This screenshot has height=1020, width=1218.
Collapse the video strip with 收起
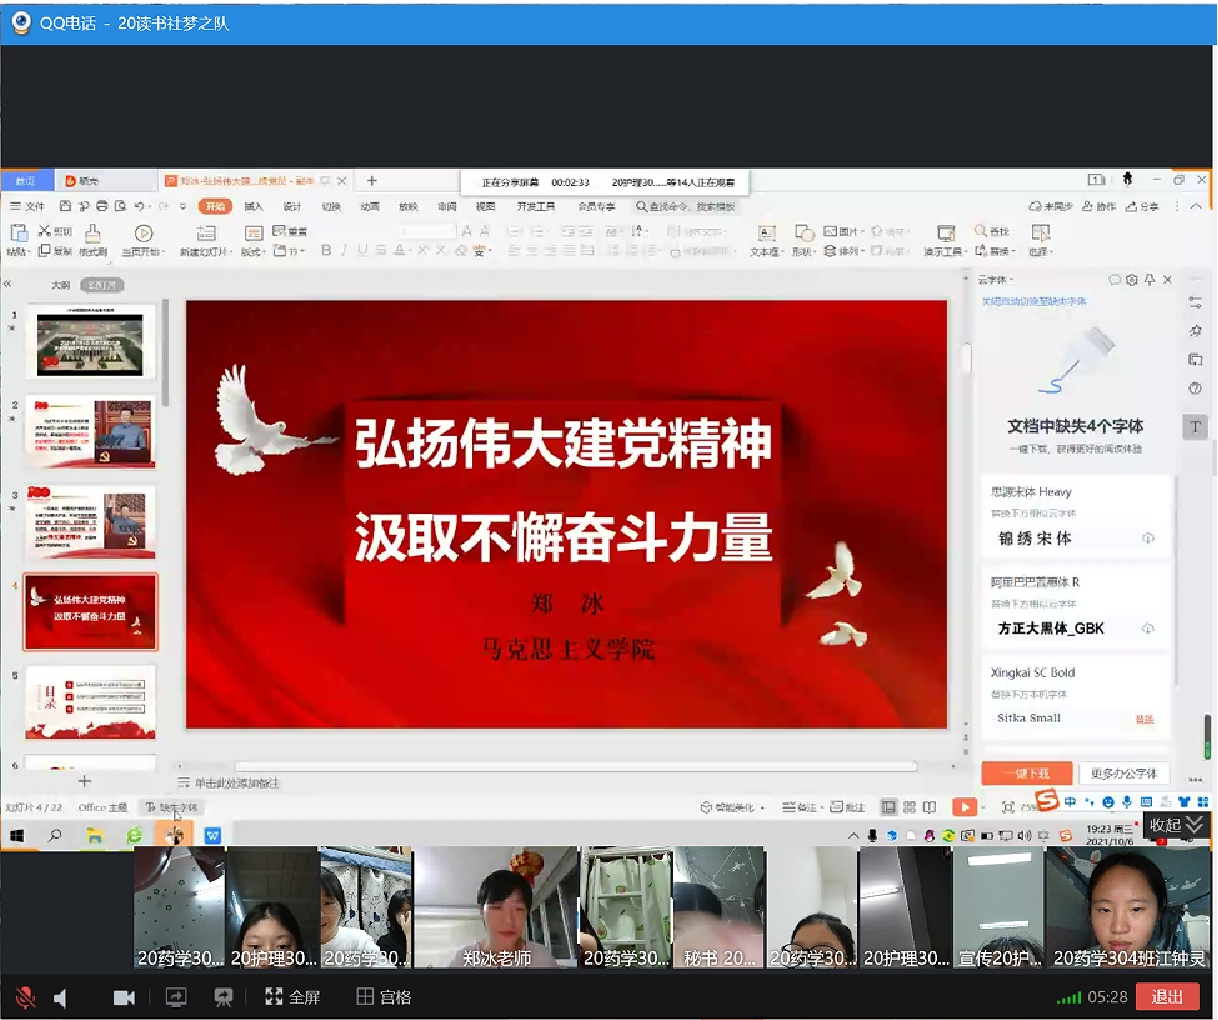tap(1176, 825)
